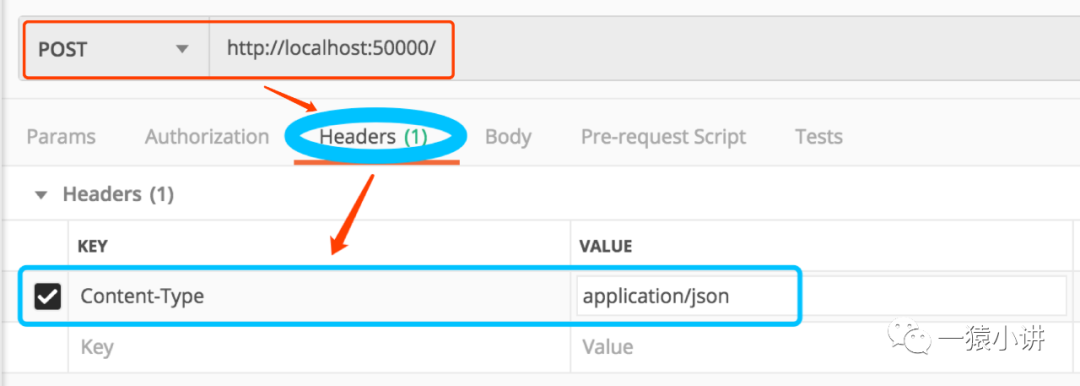Select the Headers (1) tab
Screen dimensions: 1080x386
(x=374, y=136)
